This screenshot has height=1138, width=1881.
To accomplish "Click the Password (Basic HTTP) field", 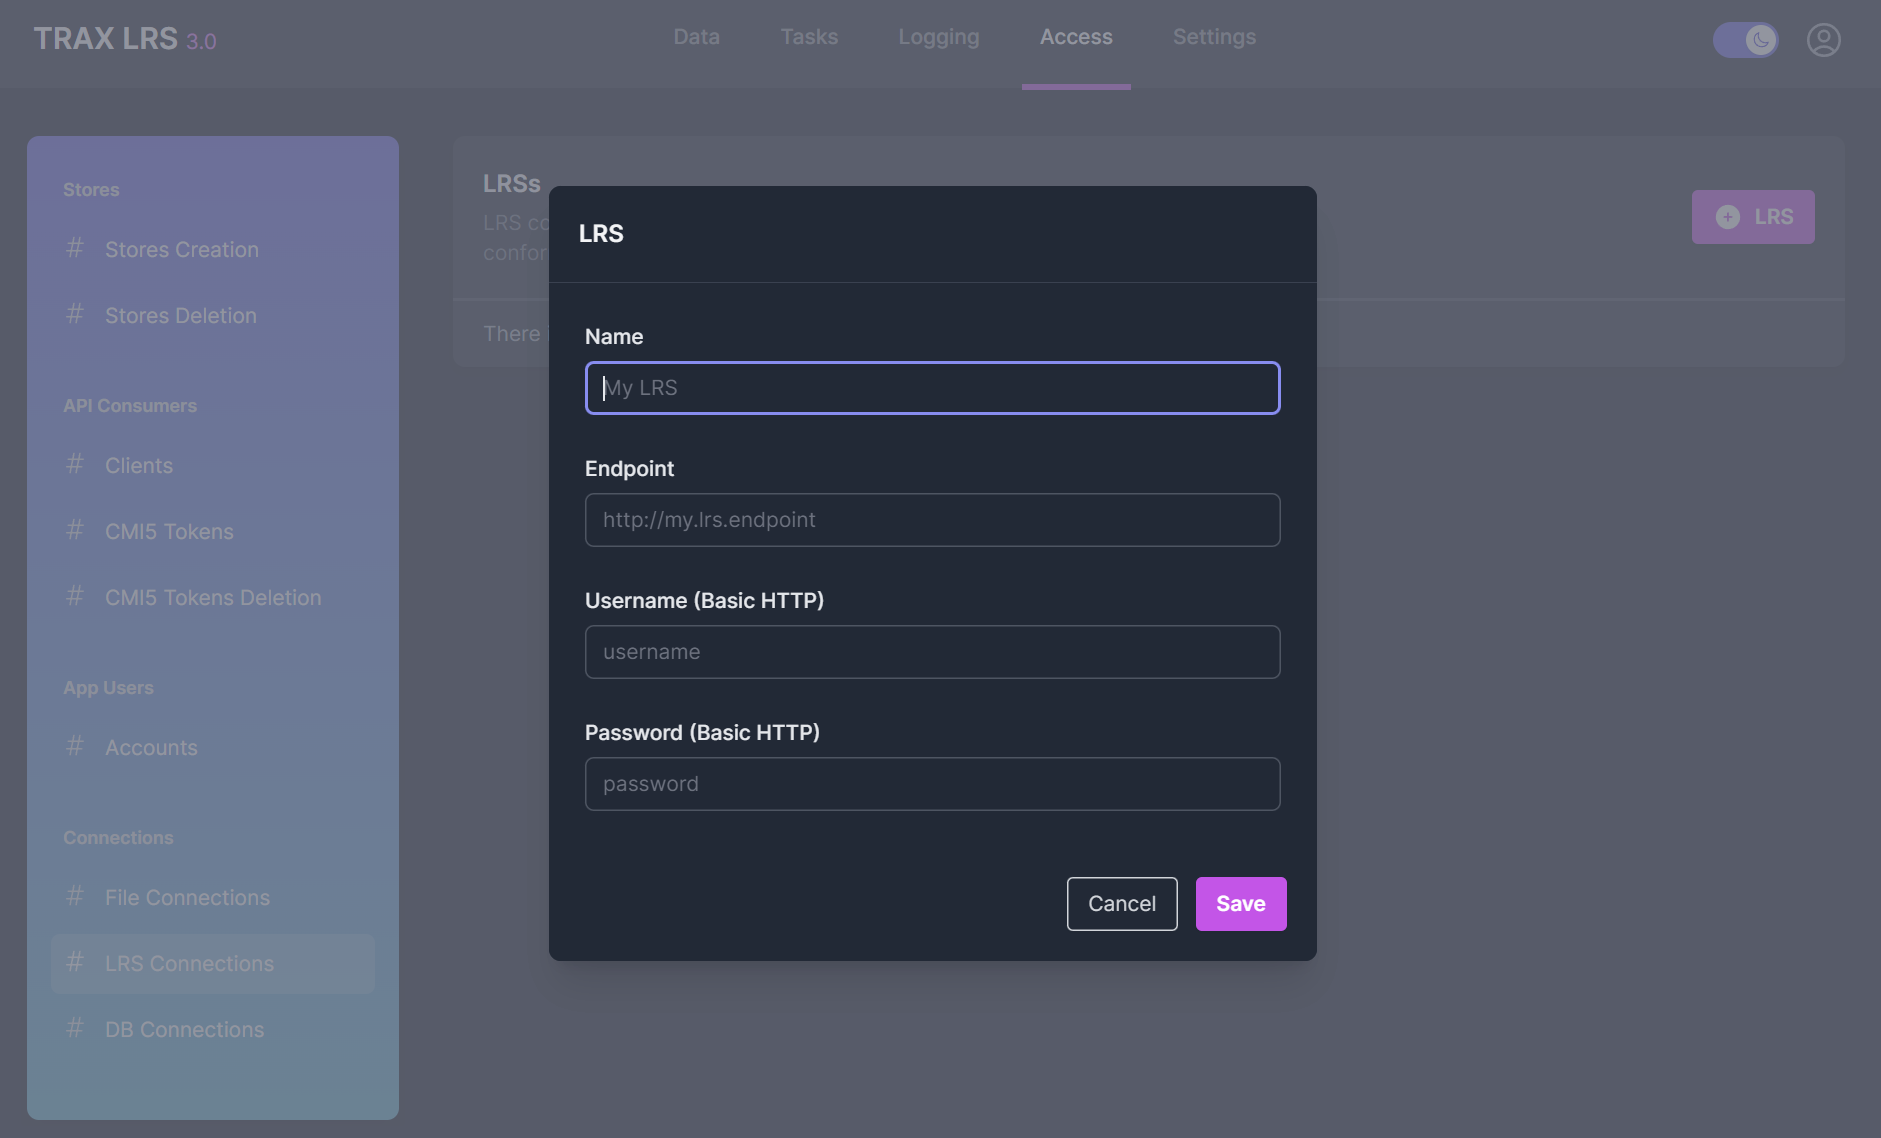I will [x=932, y=784].
